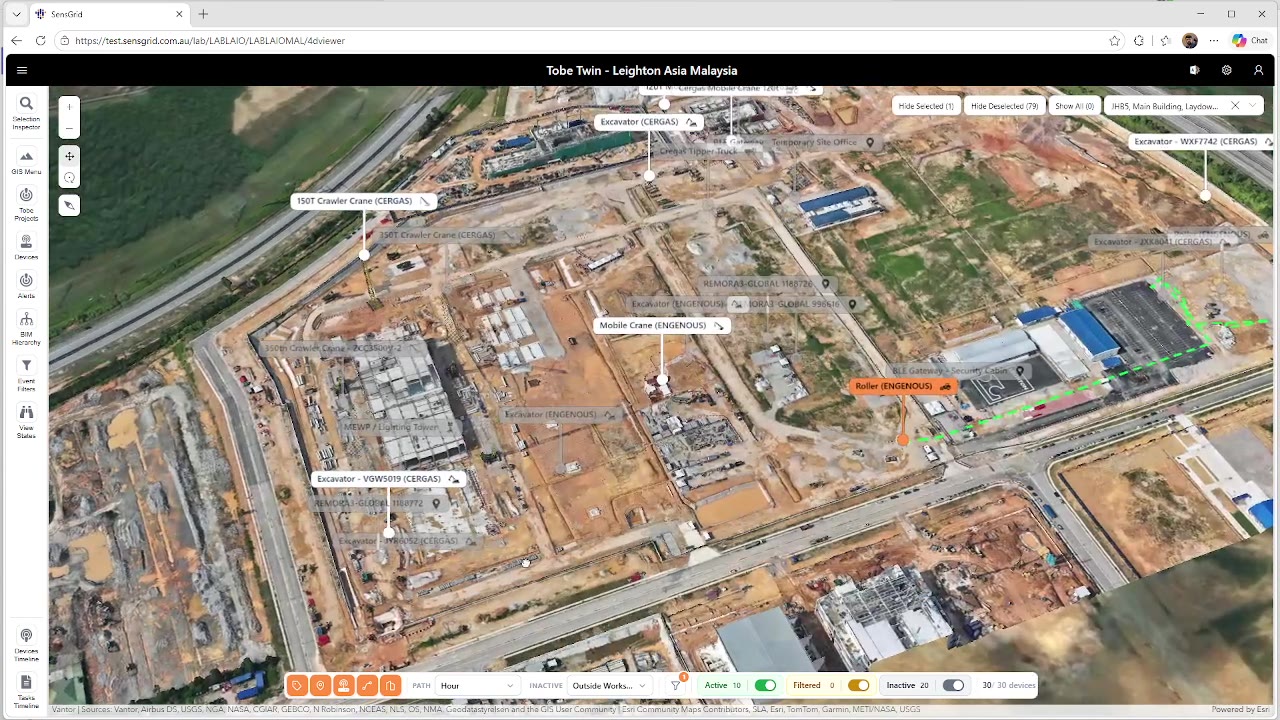Screen dimensions: 1280x720
Task: Select the 150T Crawler Crane (CERGAS) label
Action: pos(364,201)
